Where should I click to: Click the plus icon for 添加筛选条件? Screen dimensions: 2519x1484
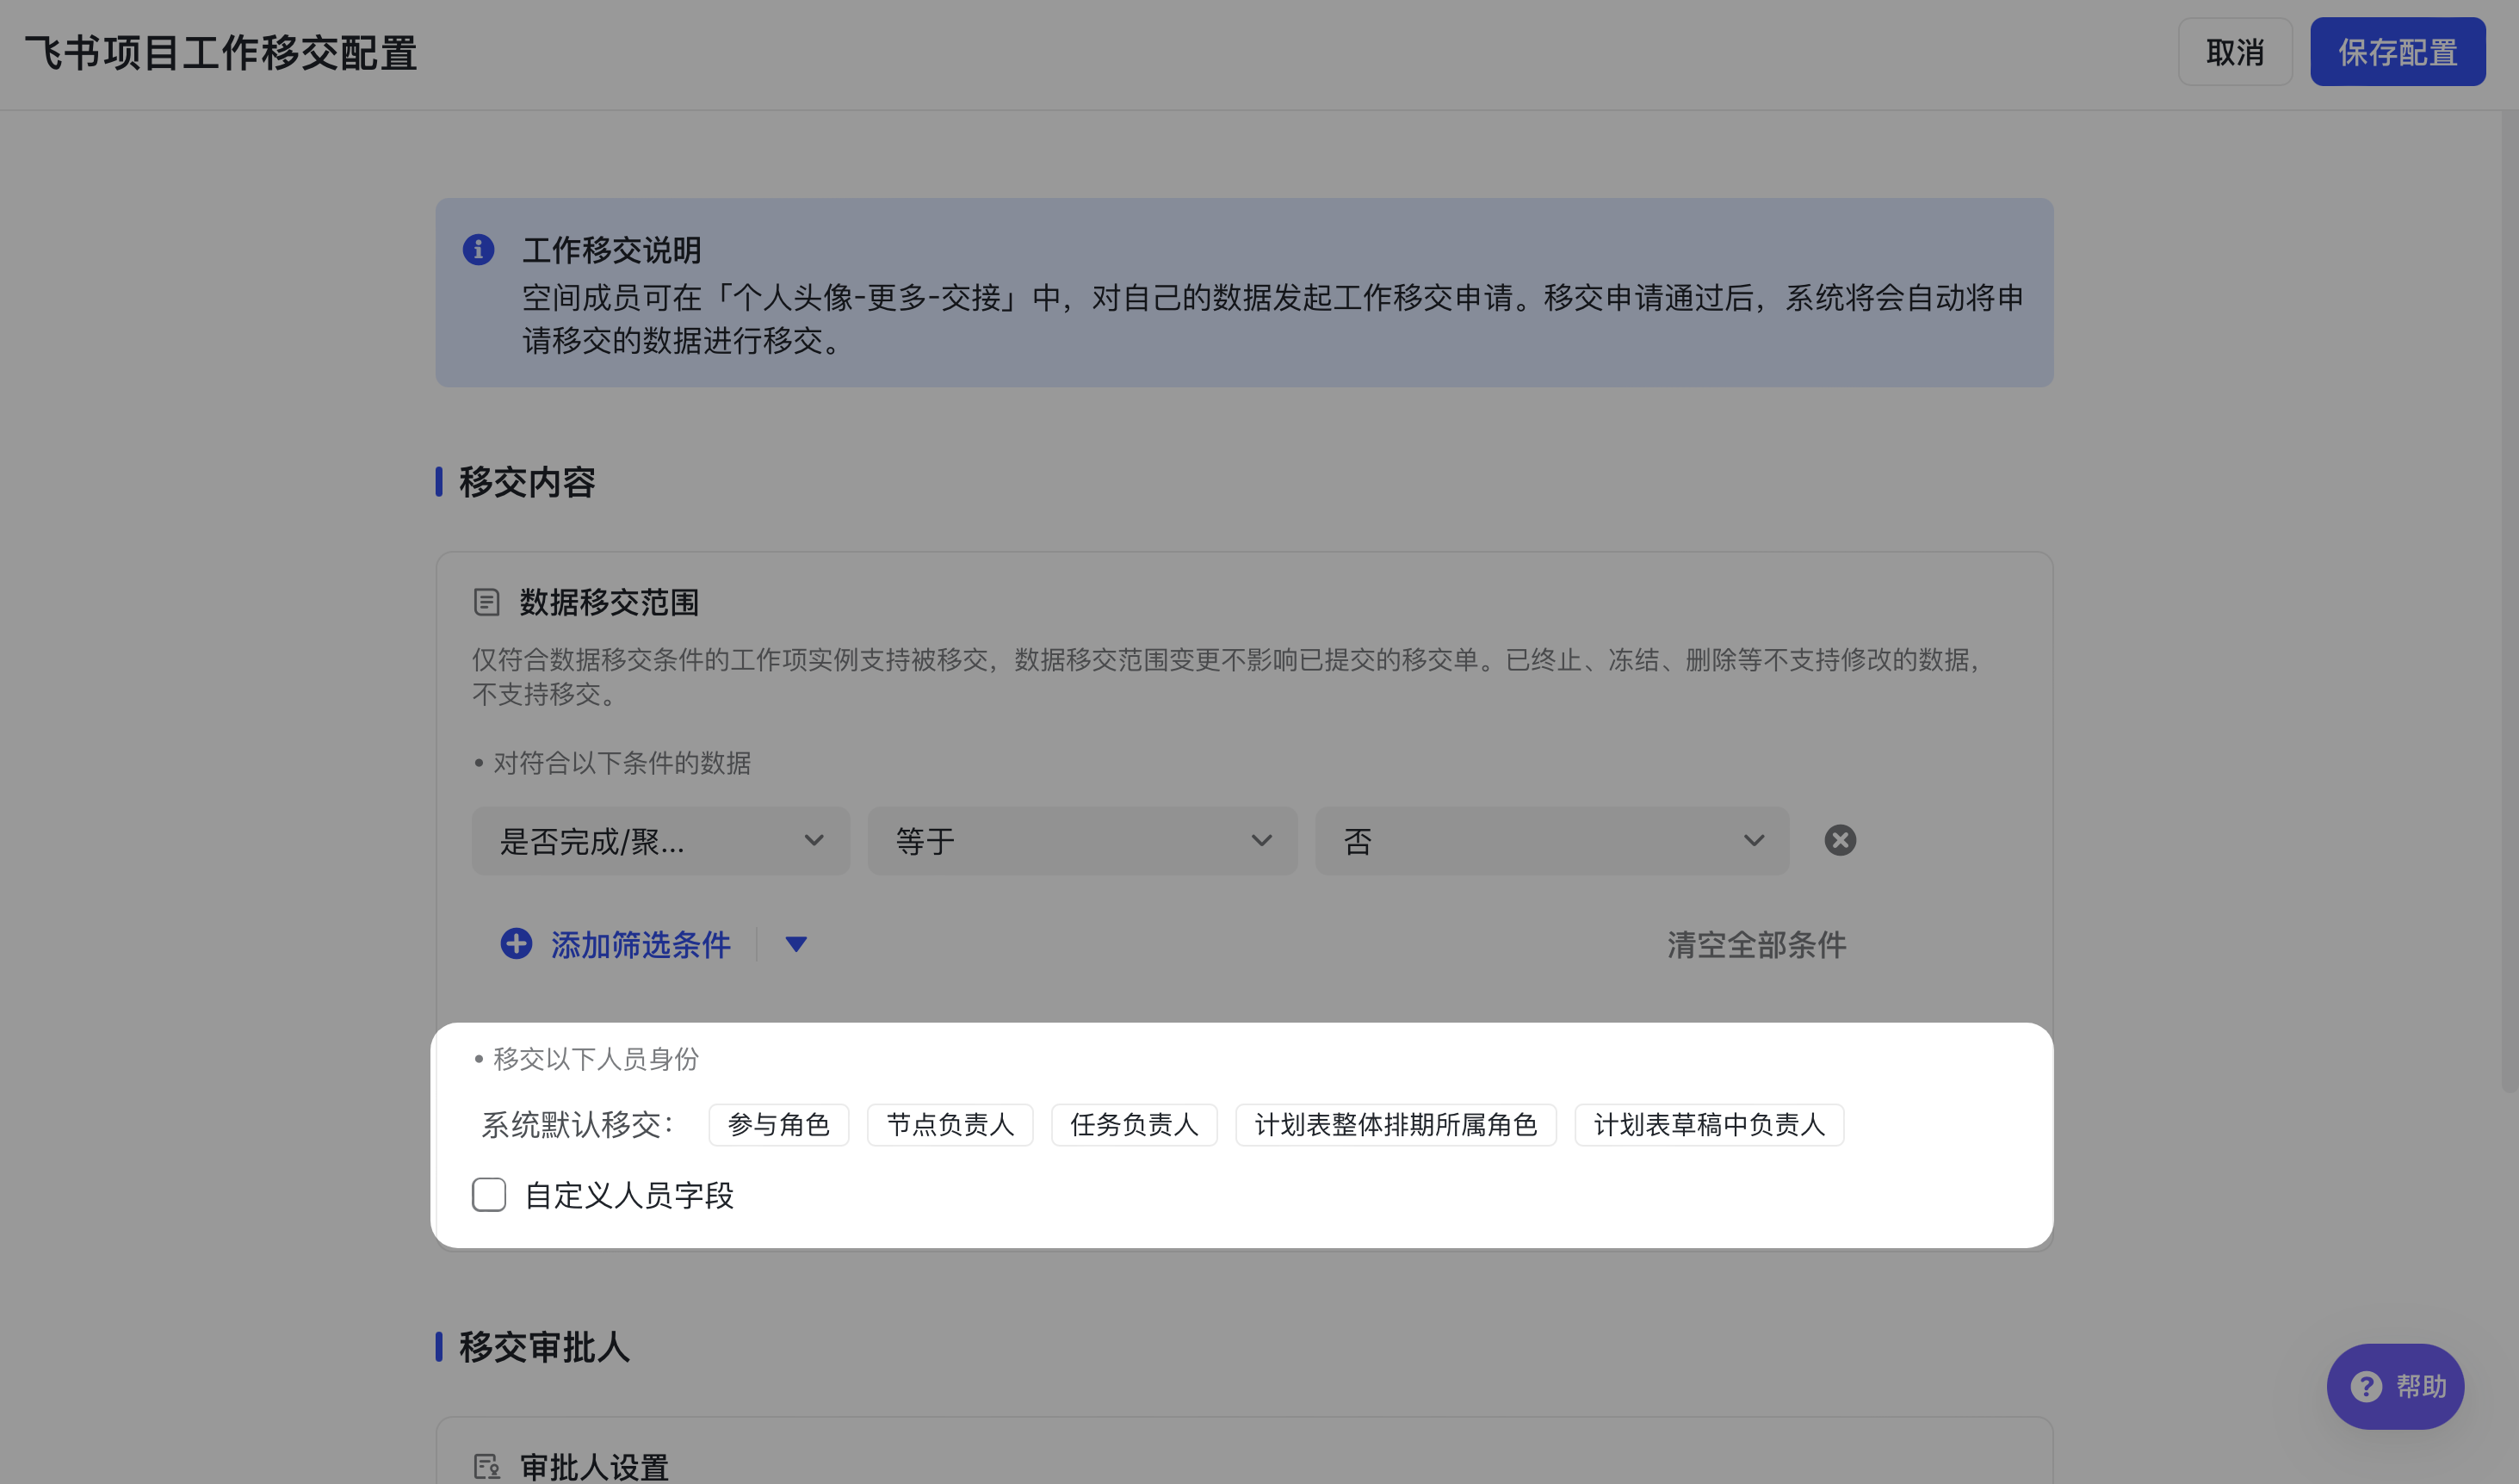pyautogui.click(x=516, y=943)
